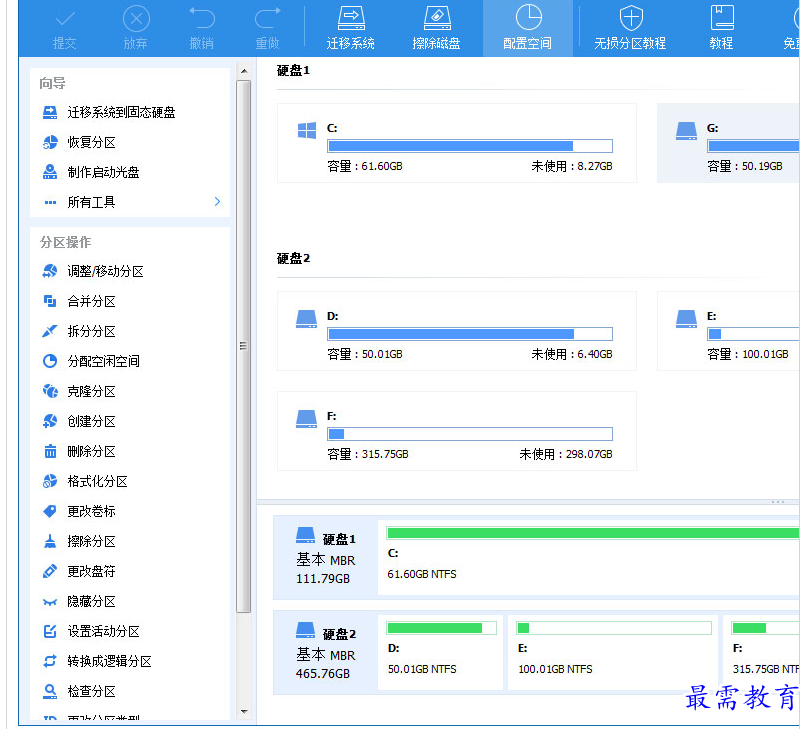This screenshot has width=807, height=729.
Task: Click the sidebar scrollbar thumb
Action: [244, 346]
